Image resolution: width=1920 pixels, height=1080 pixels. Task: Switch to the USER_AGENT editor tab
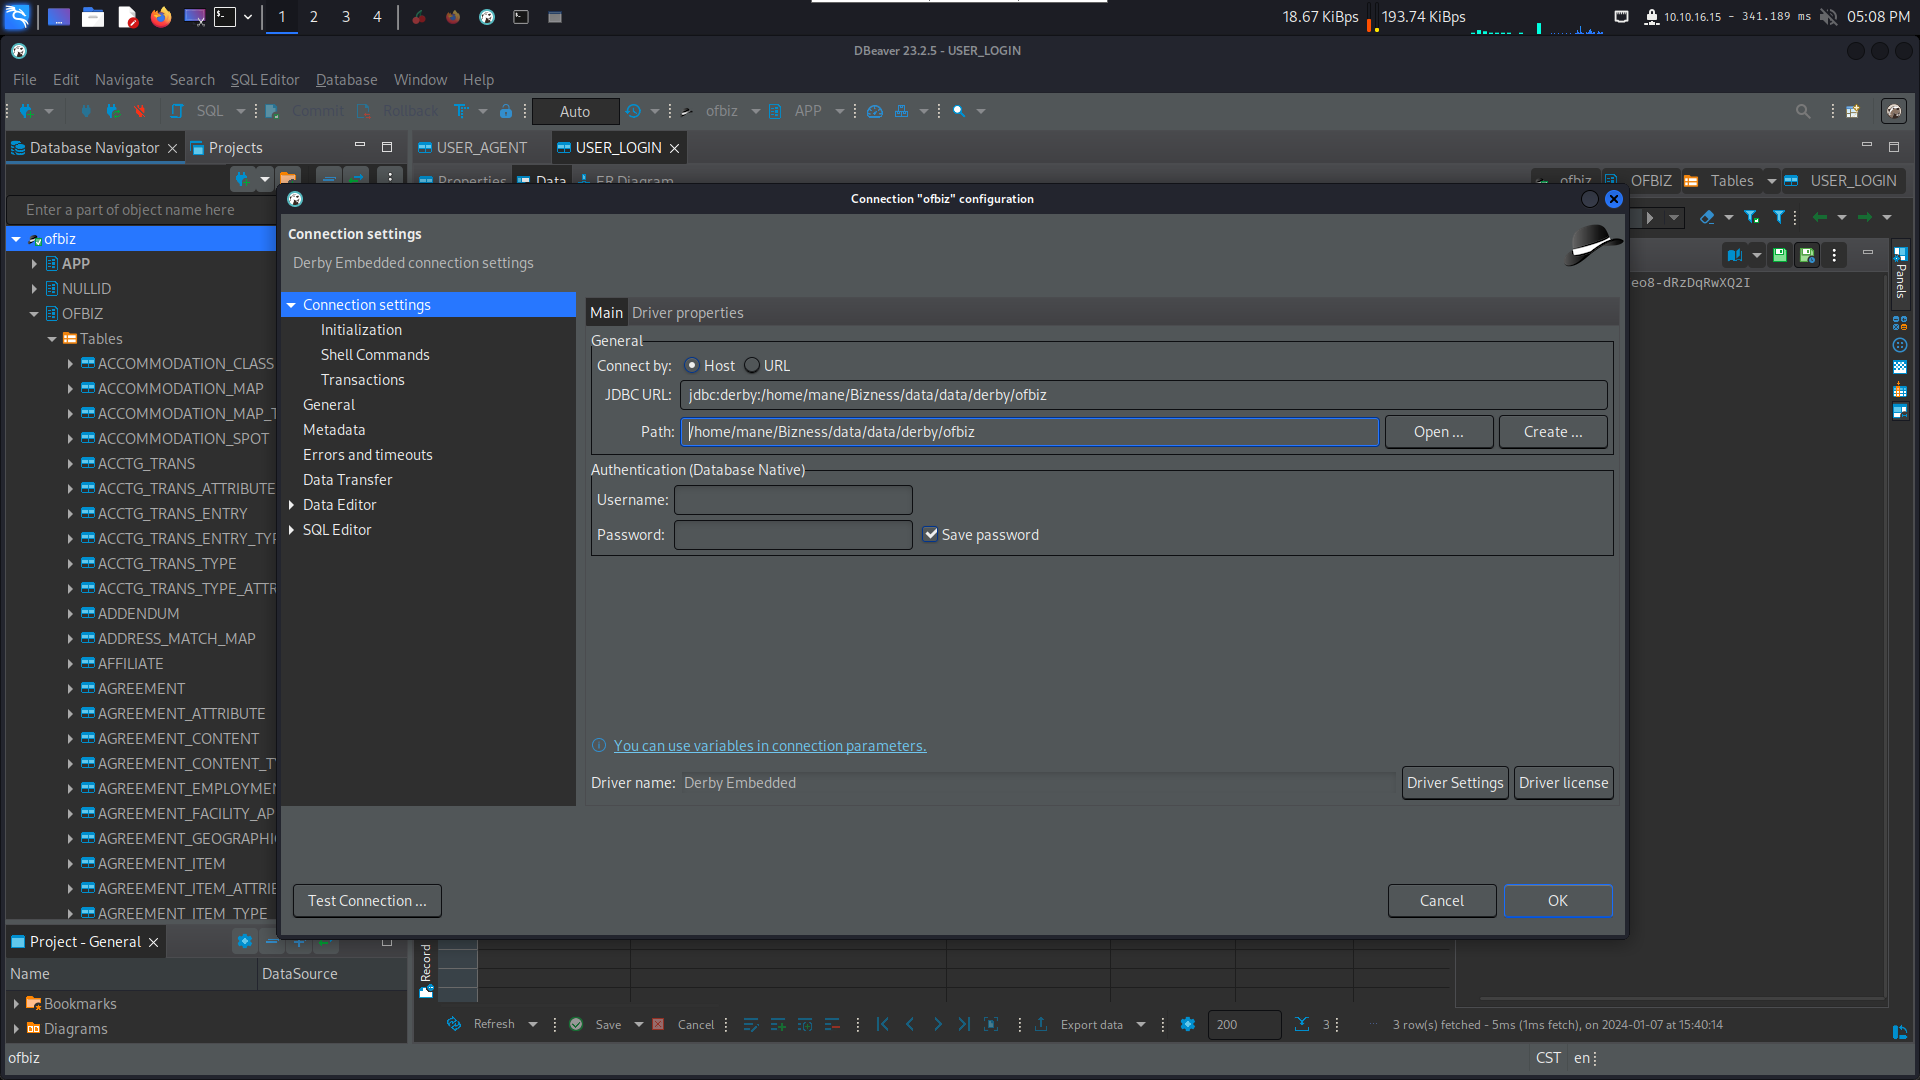point(481,148)
